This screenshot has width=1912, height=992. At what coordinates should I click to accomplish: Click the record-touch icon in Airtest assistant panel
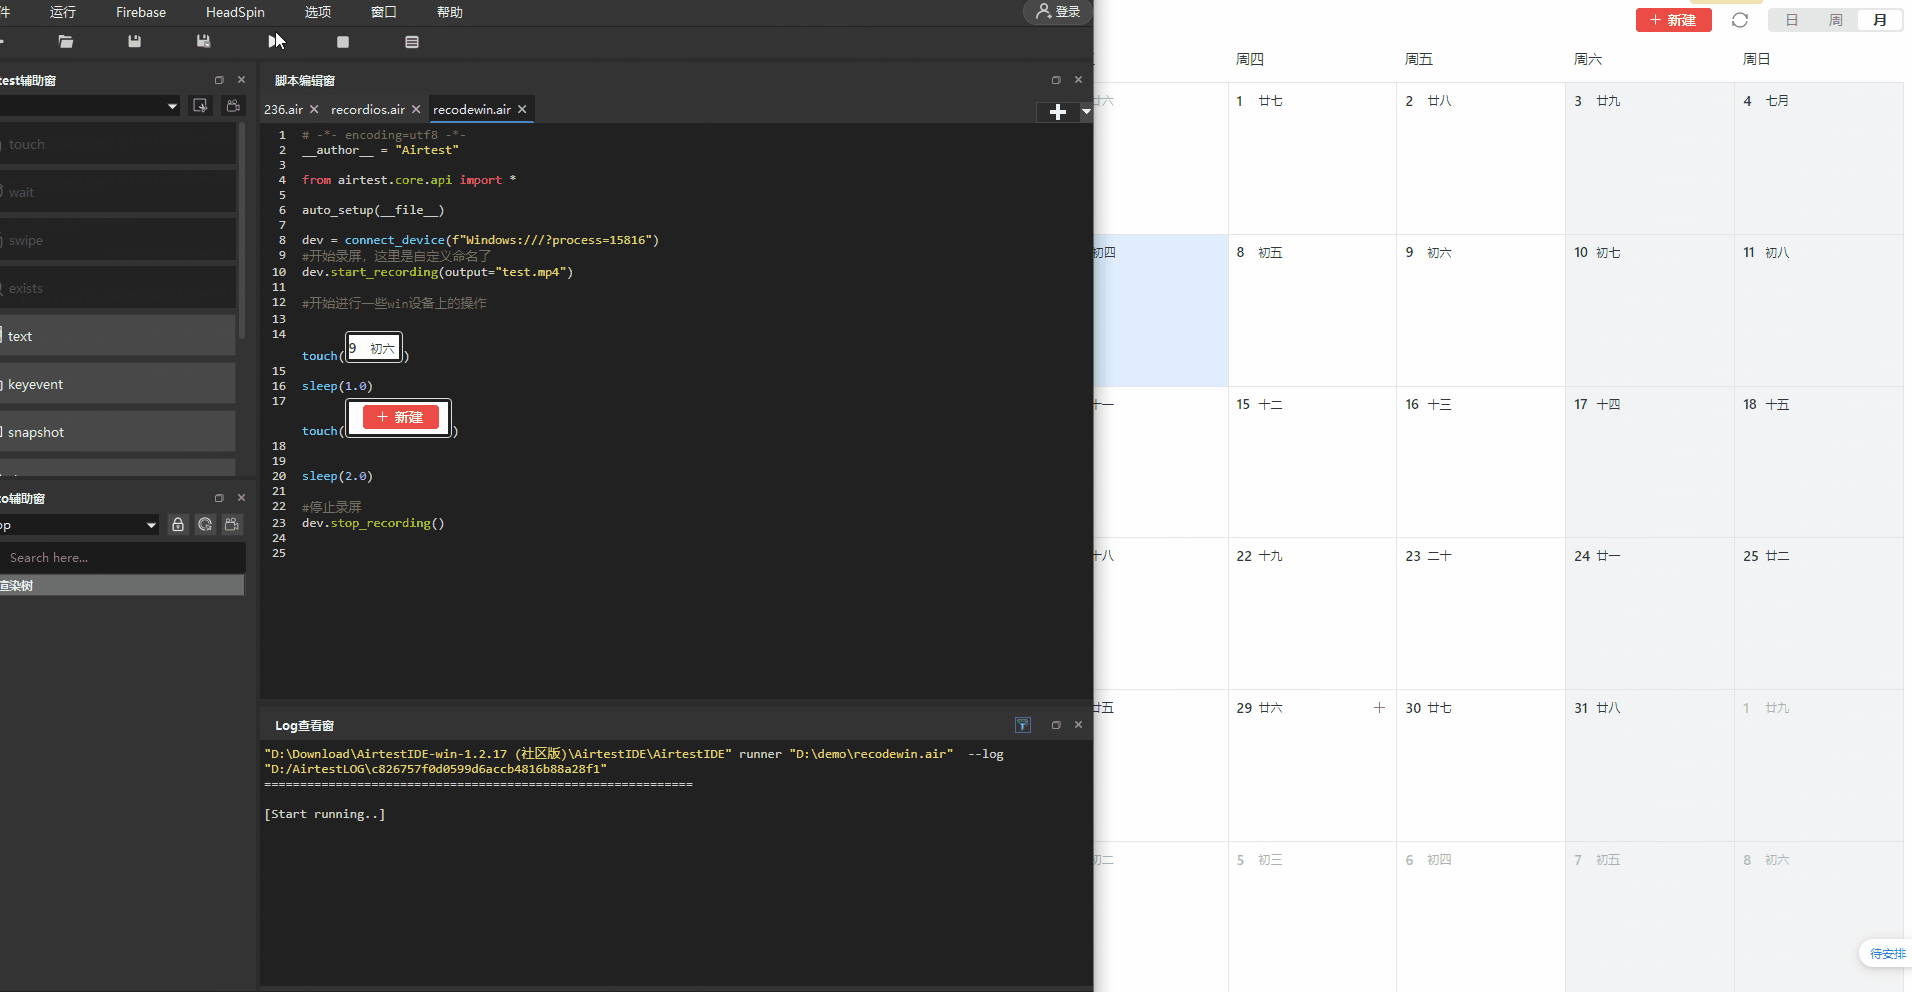(x=201, y=105)
